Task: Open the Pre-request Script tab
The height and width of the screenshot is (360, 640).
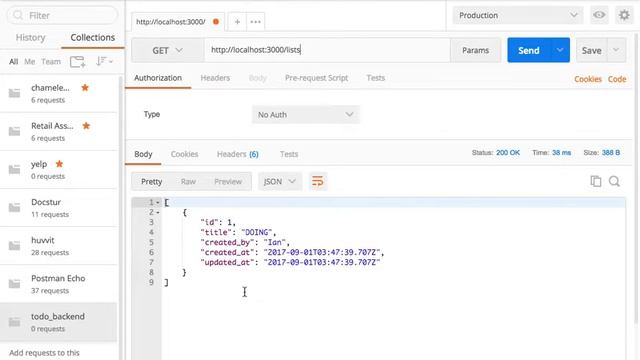Action: tap(316, 78)
